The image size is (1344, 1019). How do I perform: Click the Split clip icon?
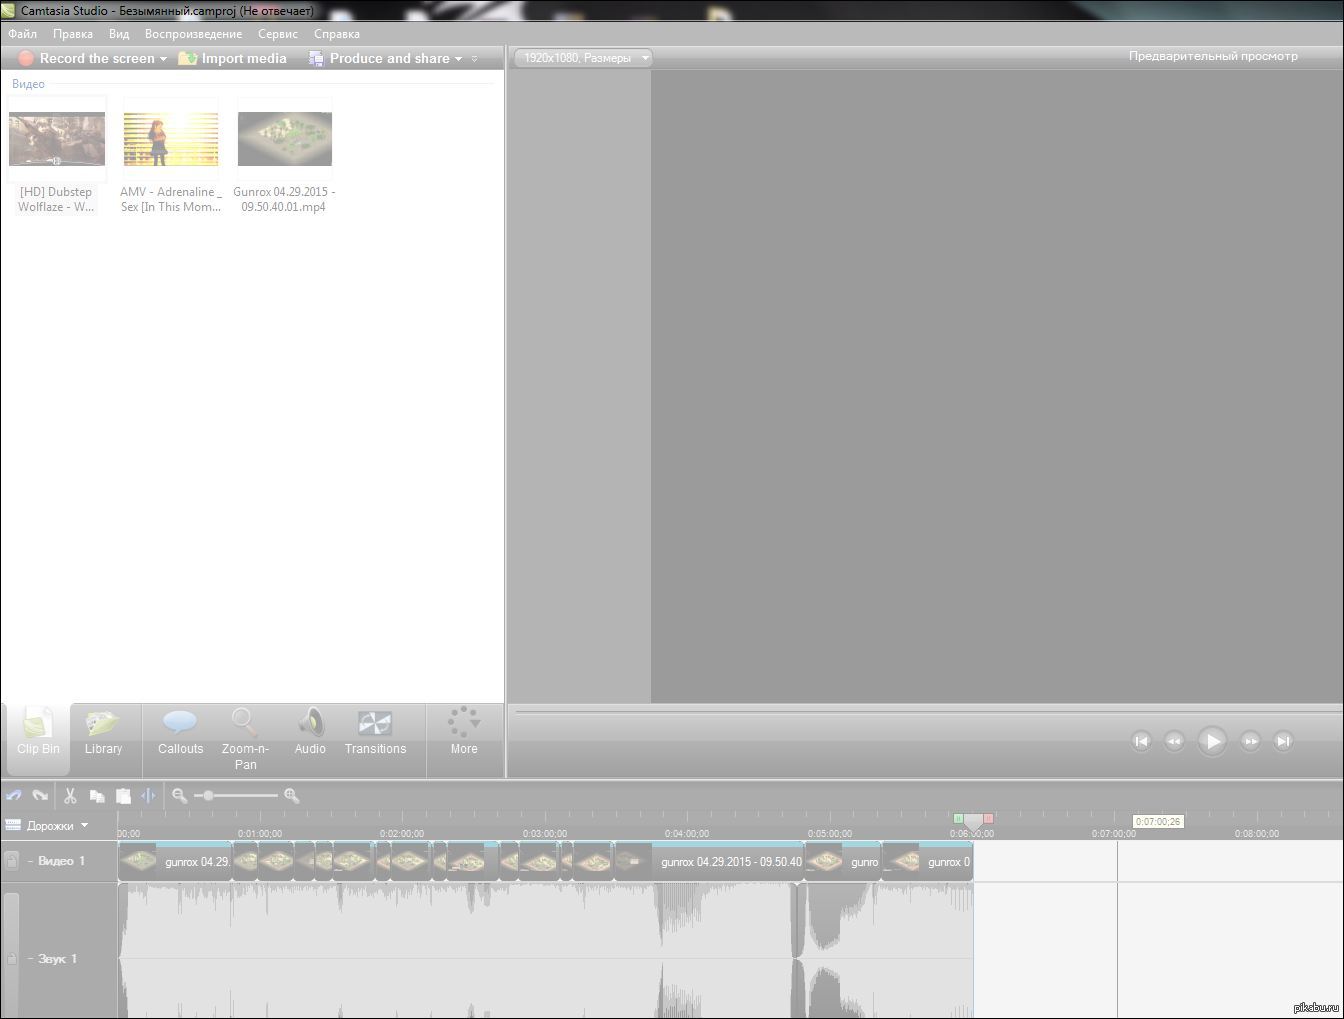click(148, 796)
